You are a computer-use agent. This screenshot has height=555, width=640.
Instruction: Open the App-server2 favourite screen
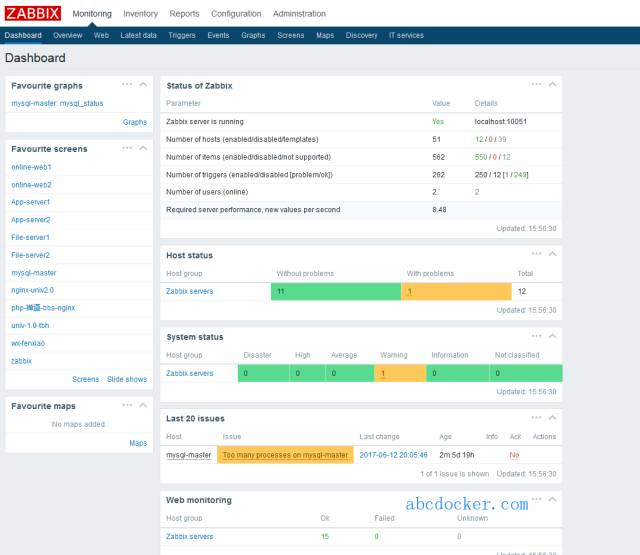pos(31,220)
